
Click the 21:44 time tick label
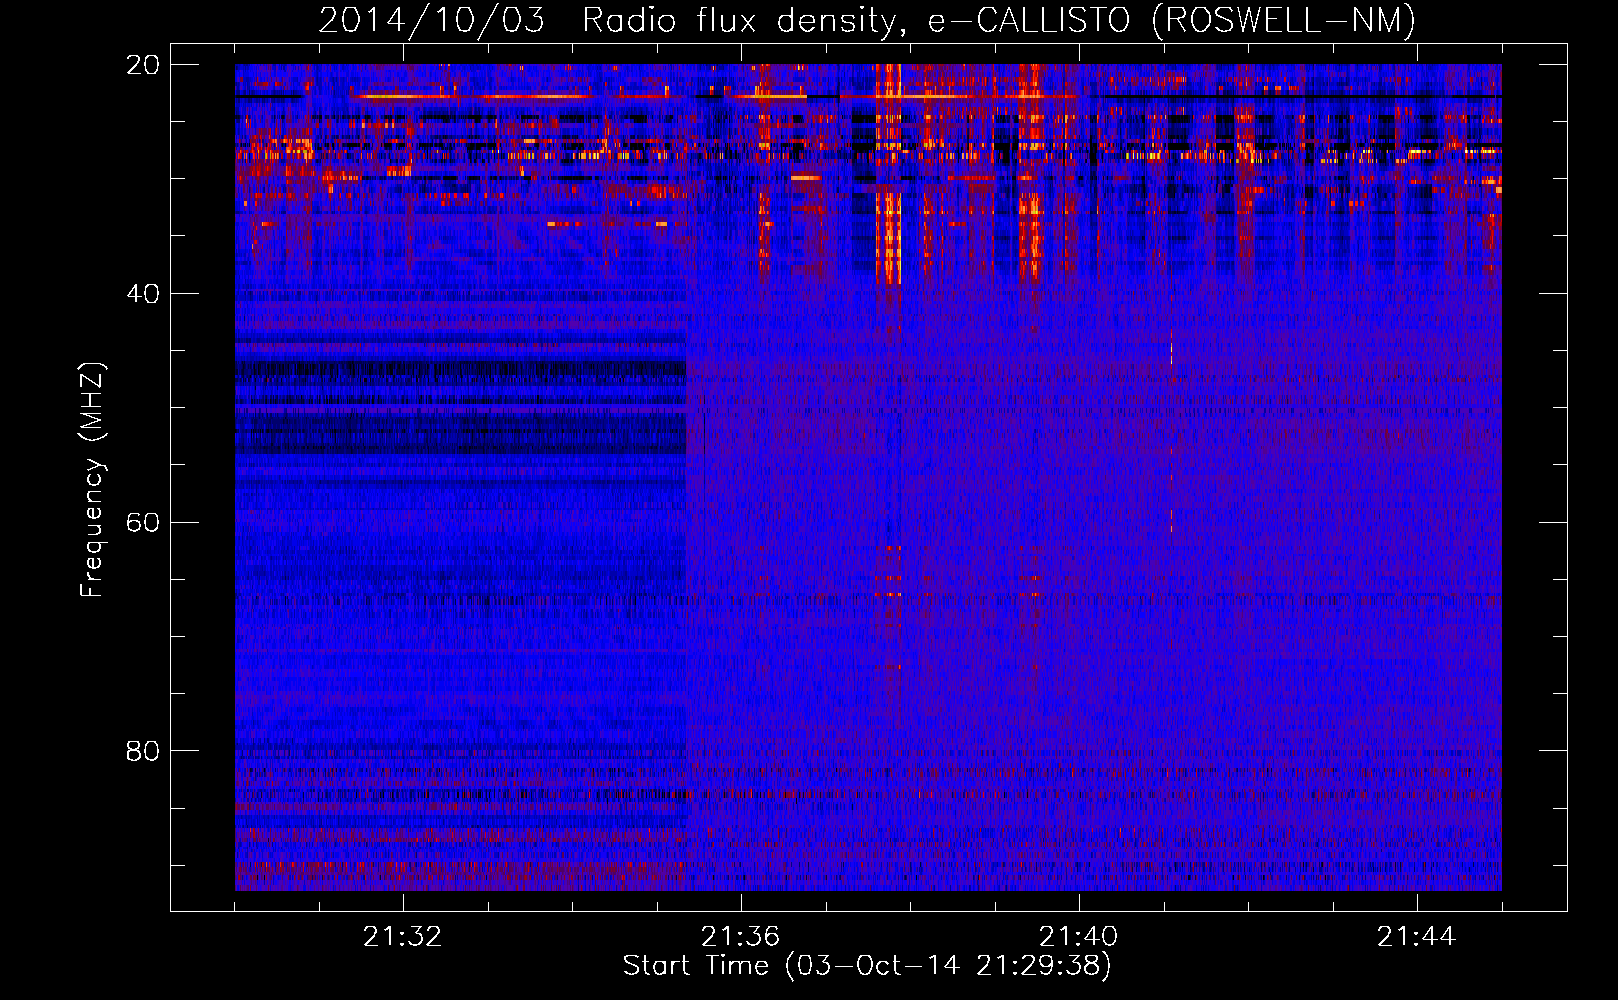[1416, 937]
